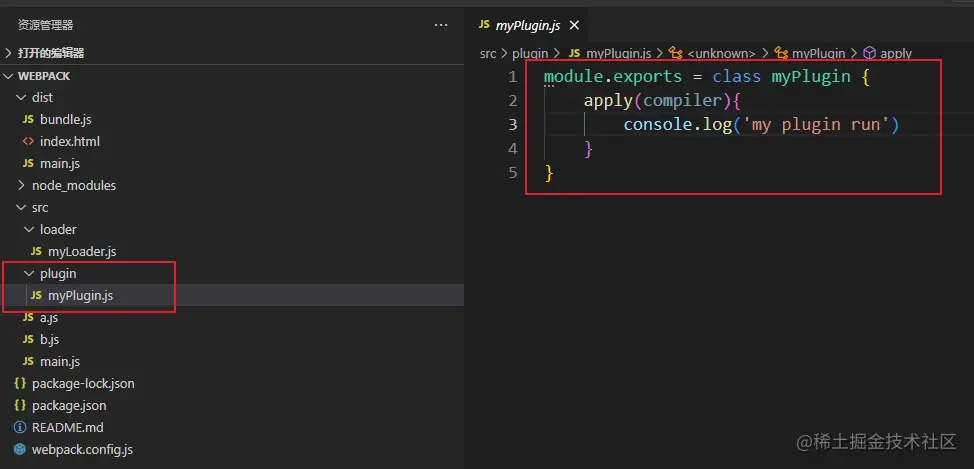Click line number 3 in the gutter
This screenshot has width=974, height=469.
point(512,125)
